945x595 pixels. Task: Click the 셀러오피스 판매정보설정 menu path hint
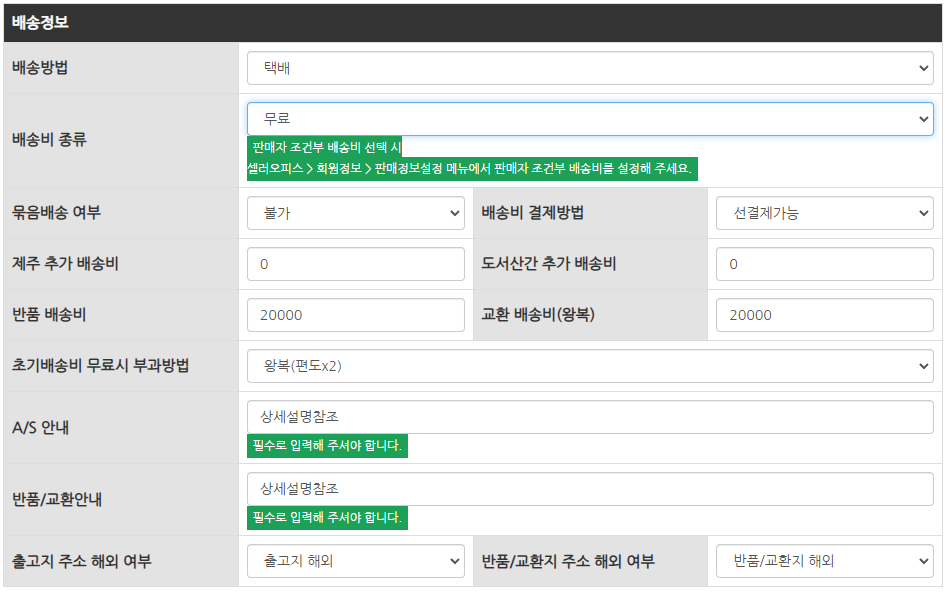click(x=471, y=169)
